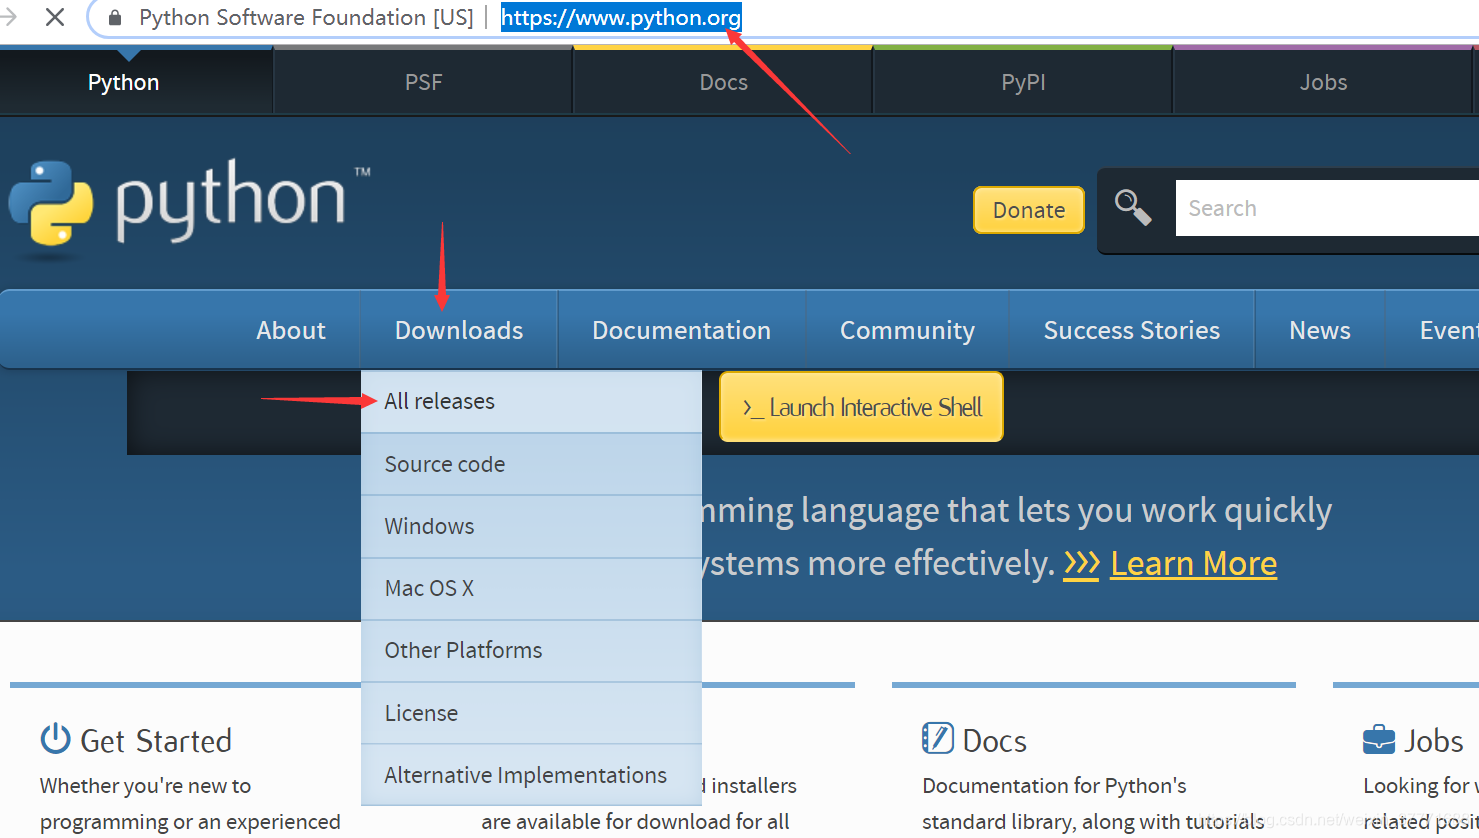Click the Get Started power icon

click(56, 739)
